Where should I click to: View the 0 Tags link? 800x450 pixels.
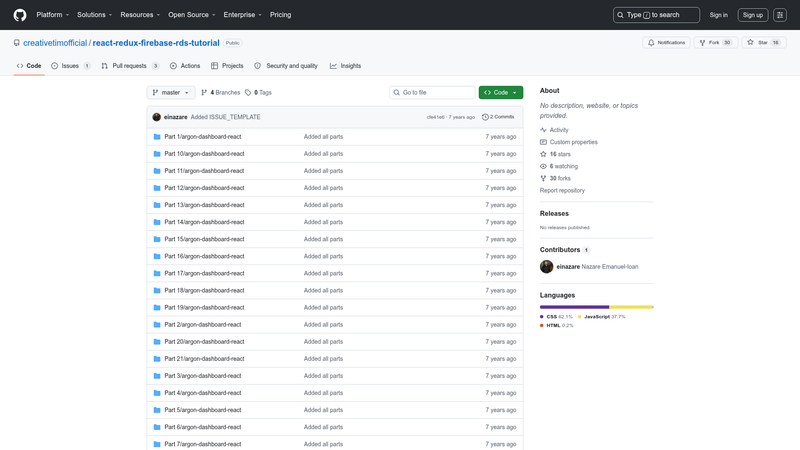(x=258, y=92)
